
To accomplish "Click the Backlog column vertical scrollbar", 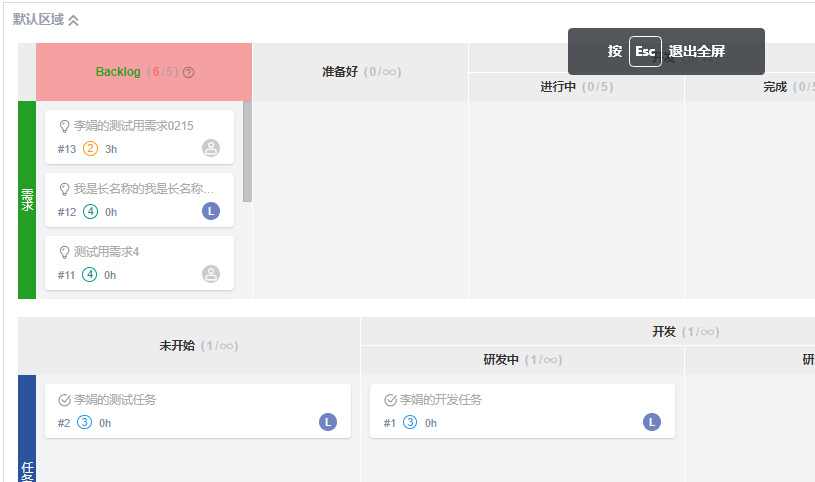I will 247,150.
